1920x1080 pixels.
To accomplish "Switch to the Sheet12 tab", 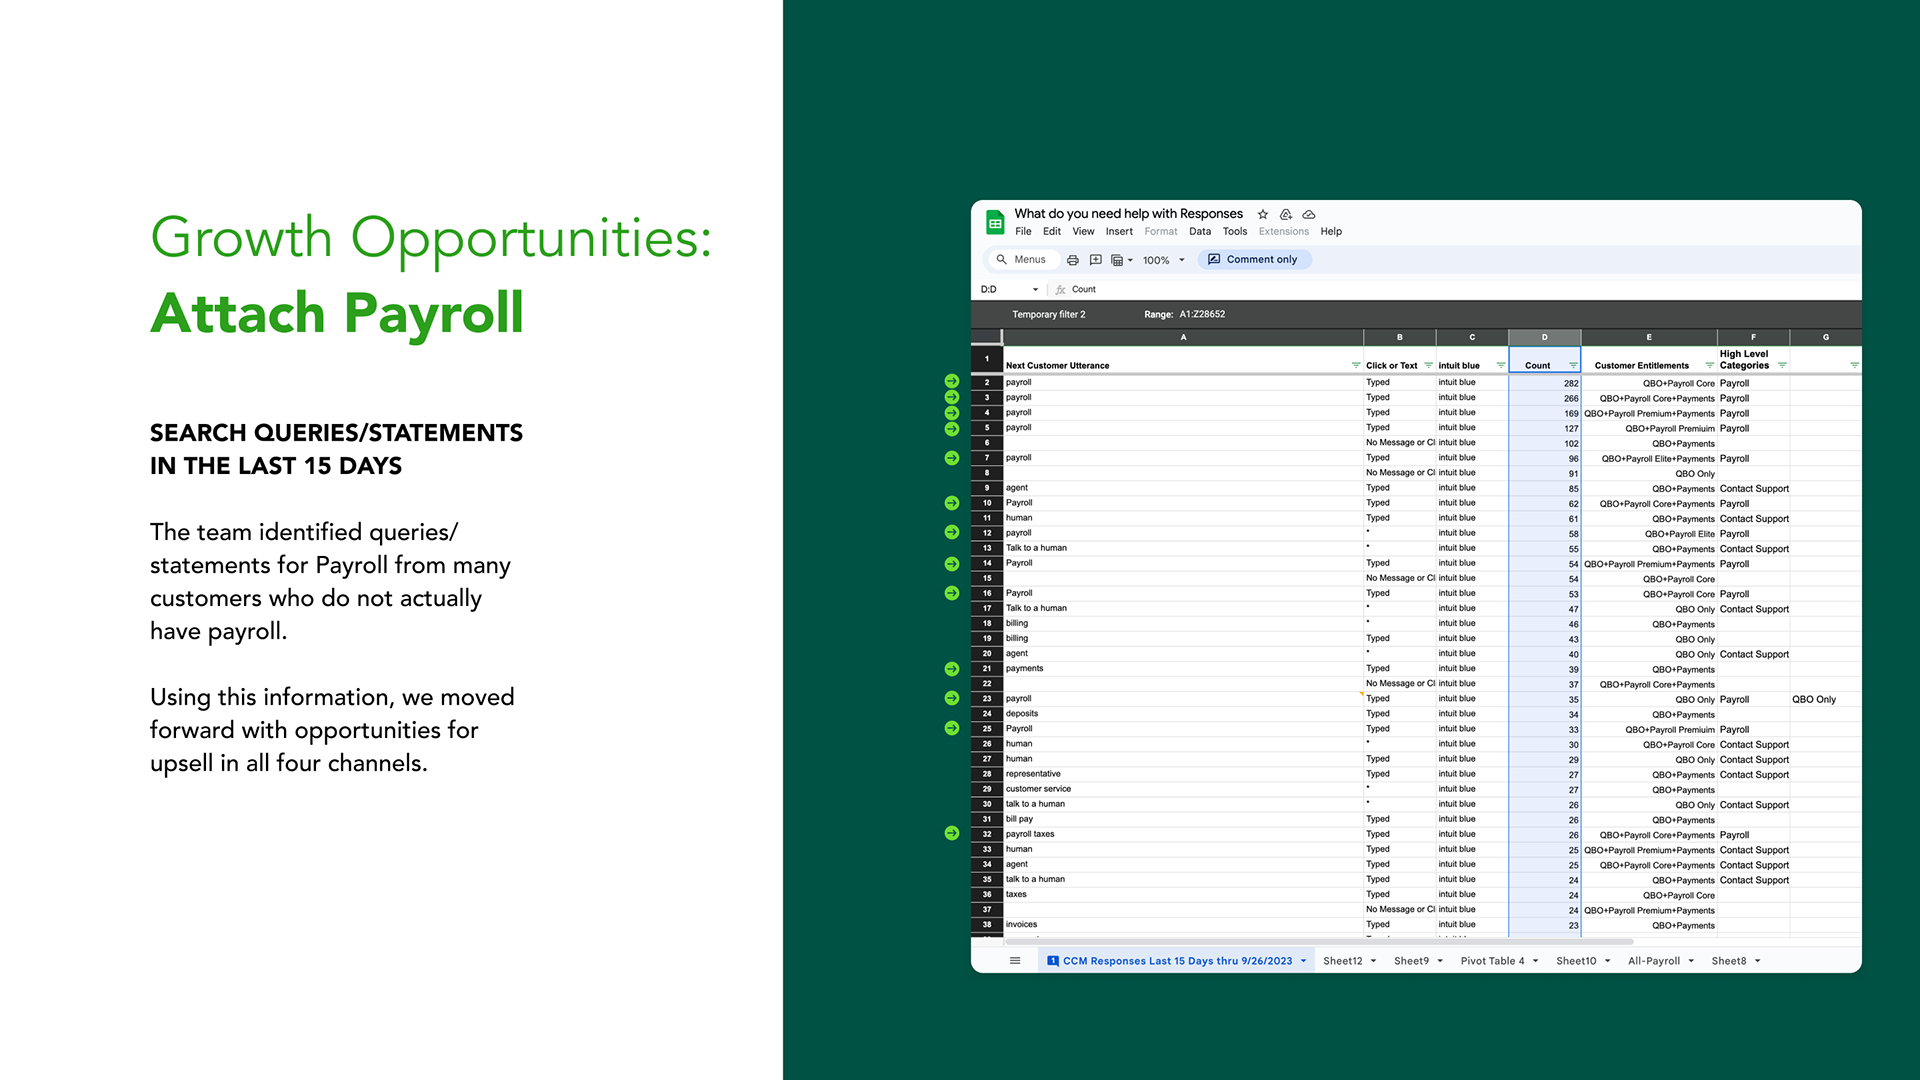I will [x=1343, y=961].
